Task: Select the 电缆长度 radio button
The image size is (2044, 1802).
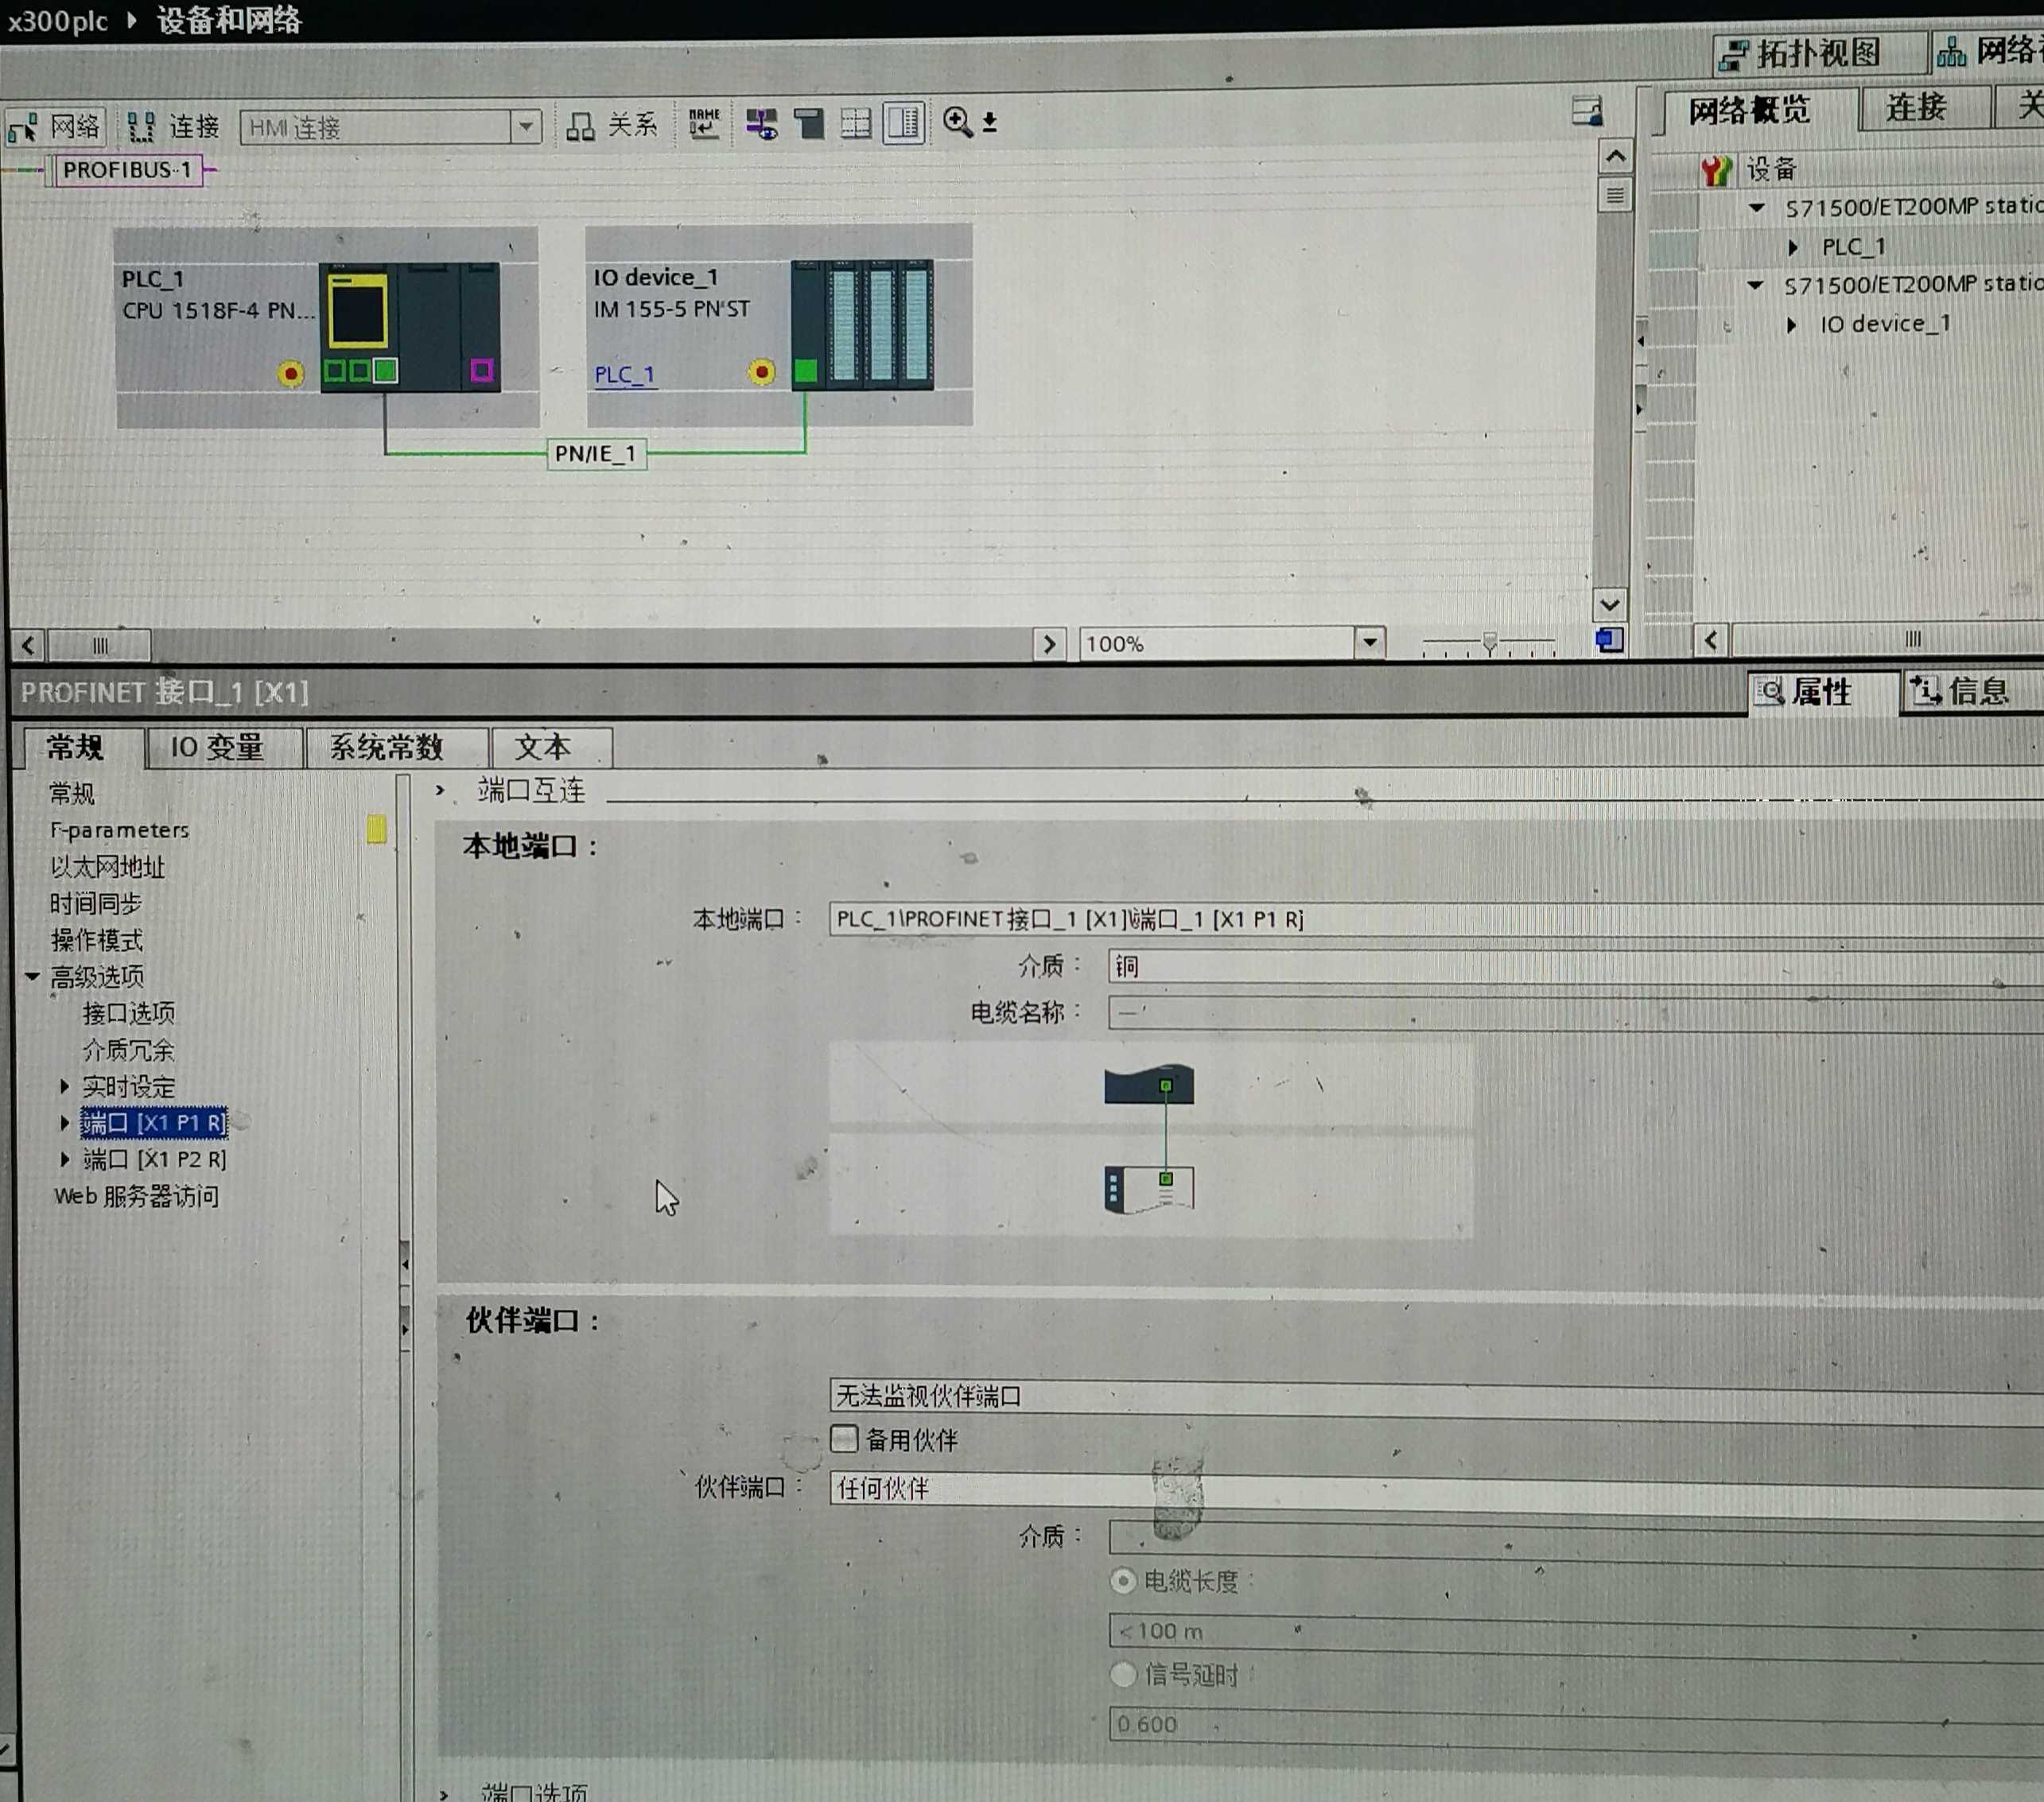Action: (x=1122, y=1580)
